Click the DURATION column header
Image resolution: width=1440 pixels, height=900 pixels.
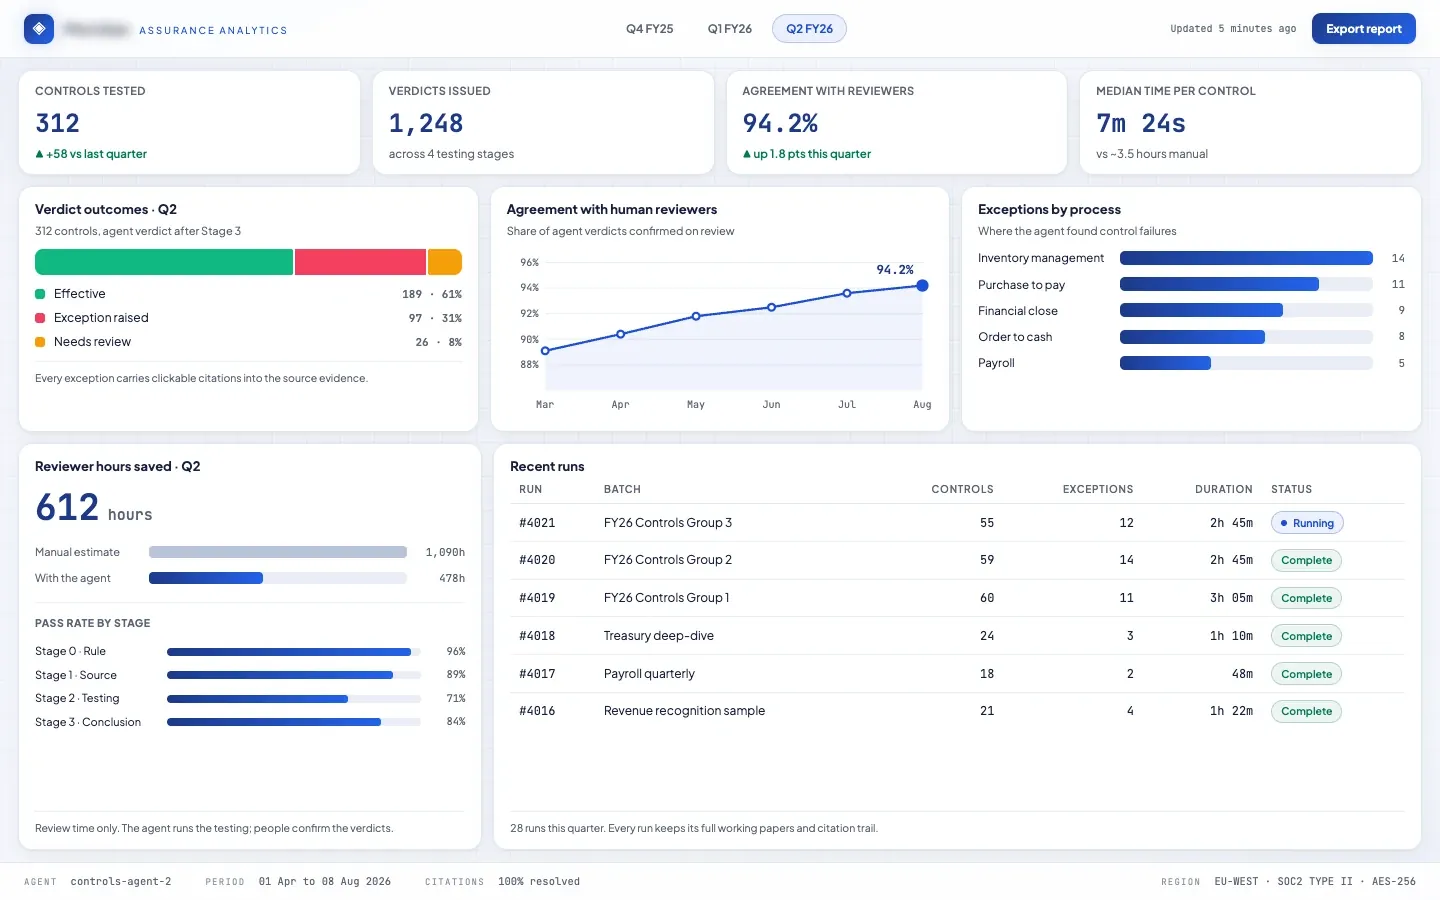point(1224,489)
